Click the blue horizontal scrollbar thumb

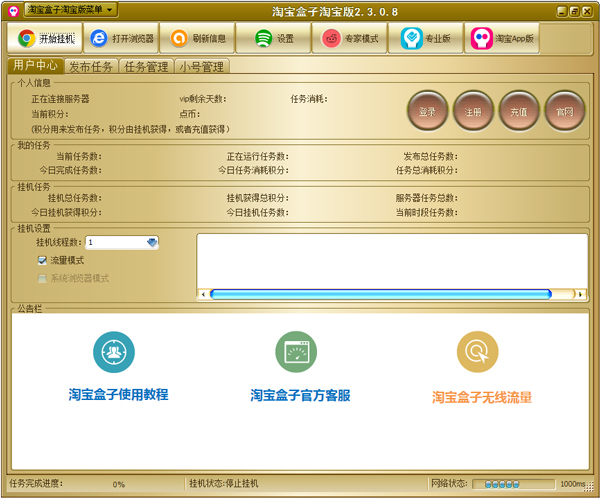coord(381,294)
